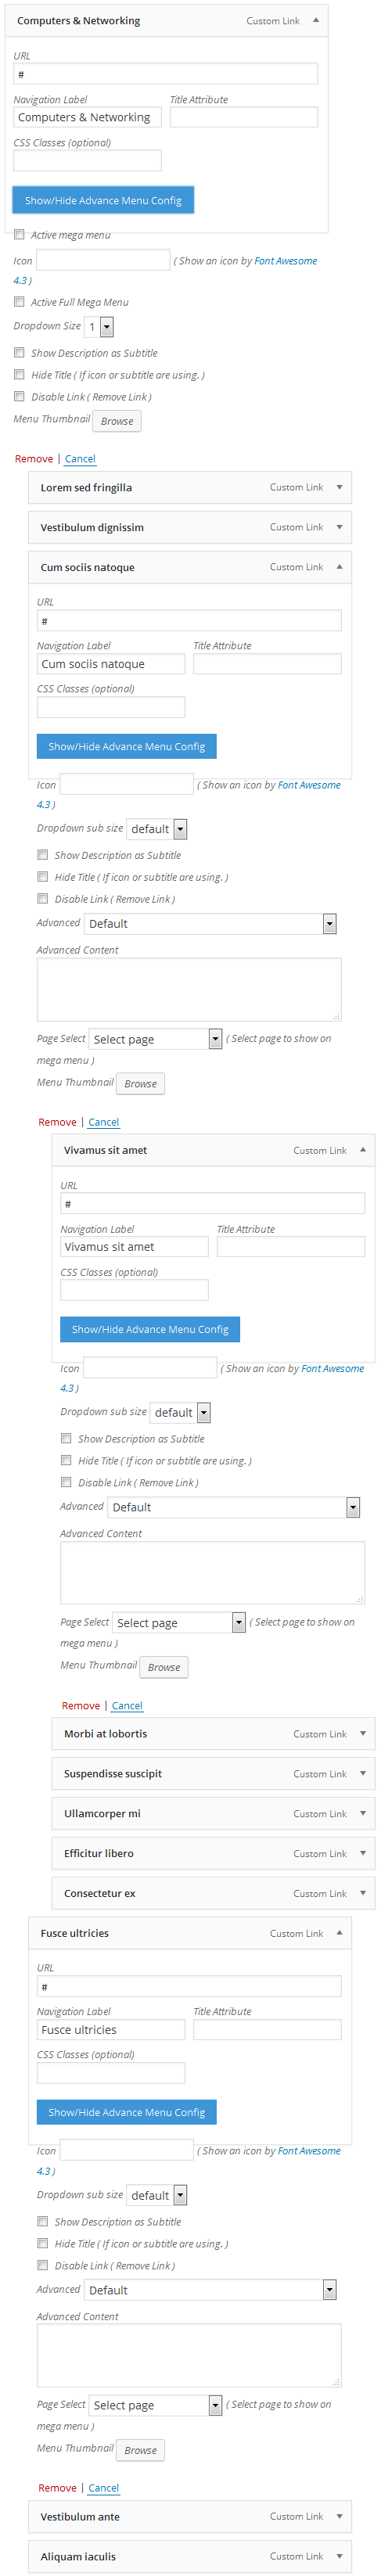Click the Advanced Content textarea of Cum sociis natoque
The height and width of the screenshot is (2576, 381).
click(189, 990)
